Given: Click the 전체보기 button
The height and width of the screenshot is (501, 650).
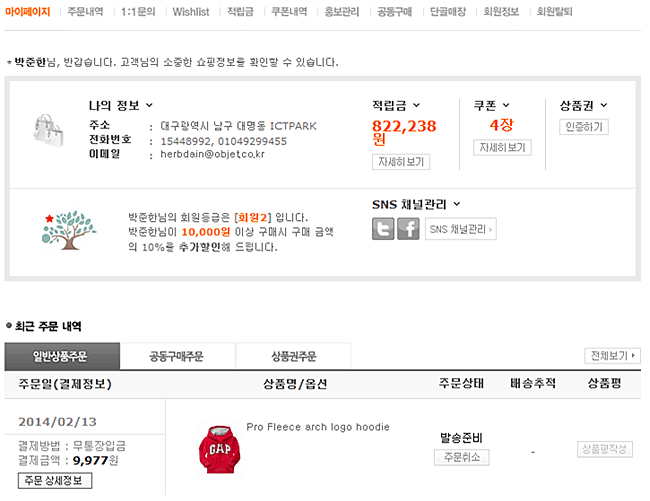Looking at the screenshot, I should (x=611, y=355).
